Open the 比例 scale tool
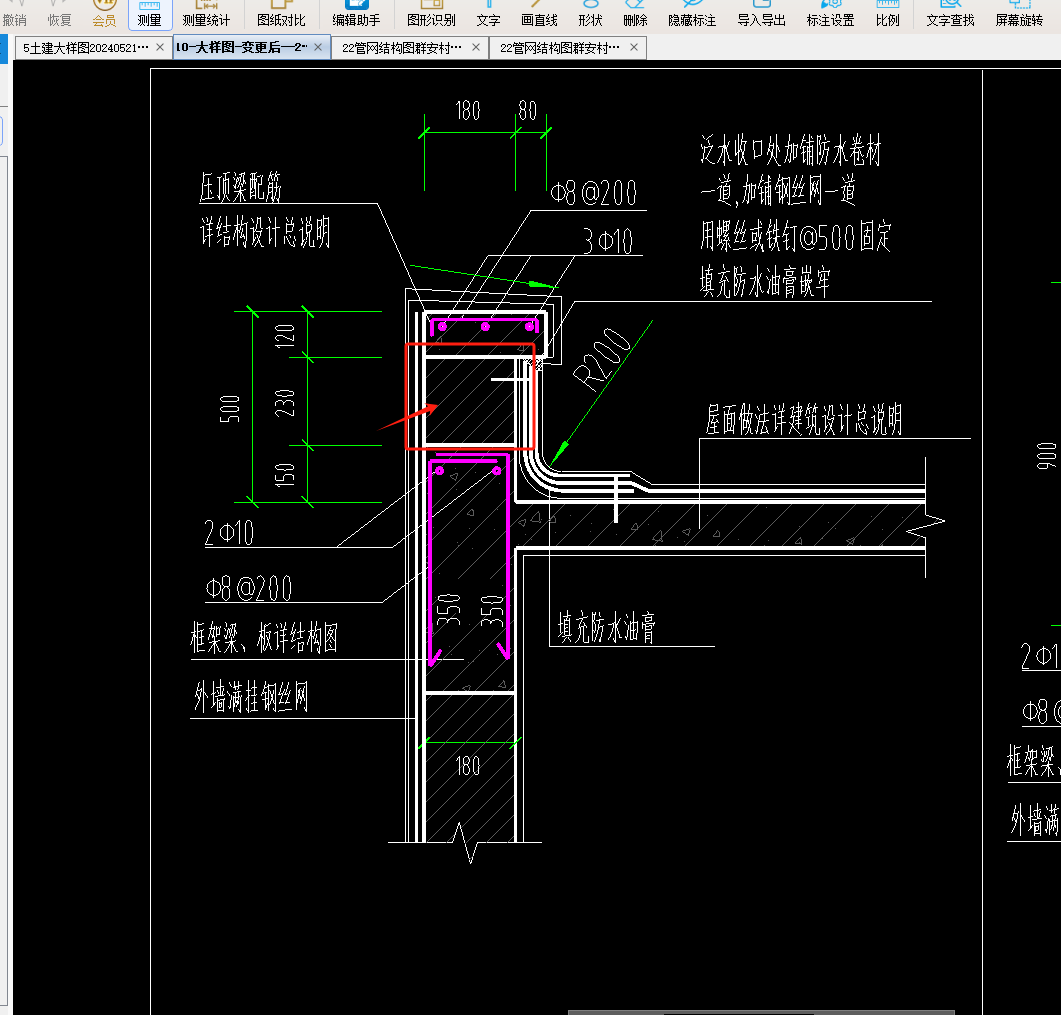1061x1015 pixels. [888, 14]
